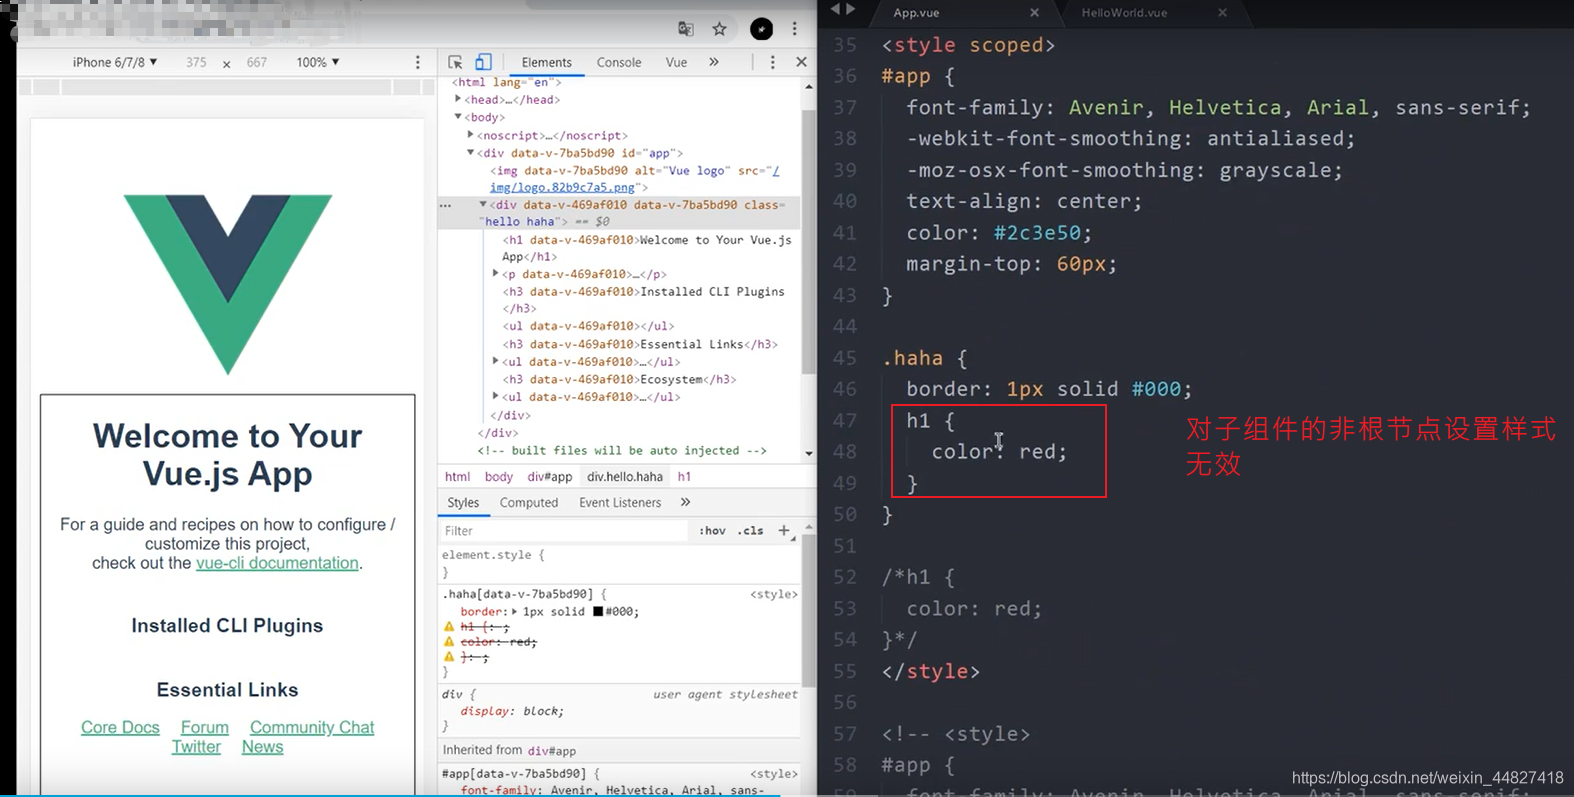Viewport: 1574px width, 797px height.
Task: Go to previous editor tab arrow
Action: (x=836, y=9)
